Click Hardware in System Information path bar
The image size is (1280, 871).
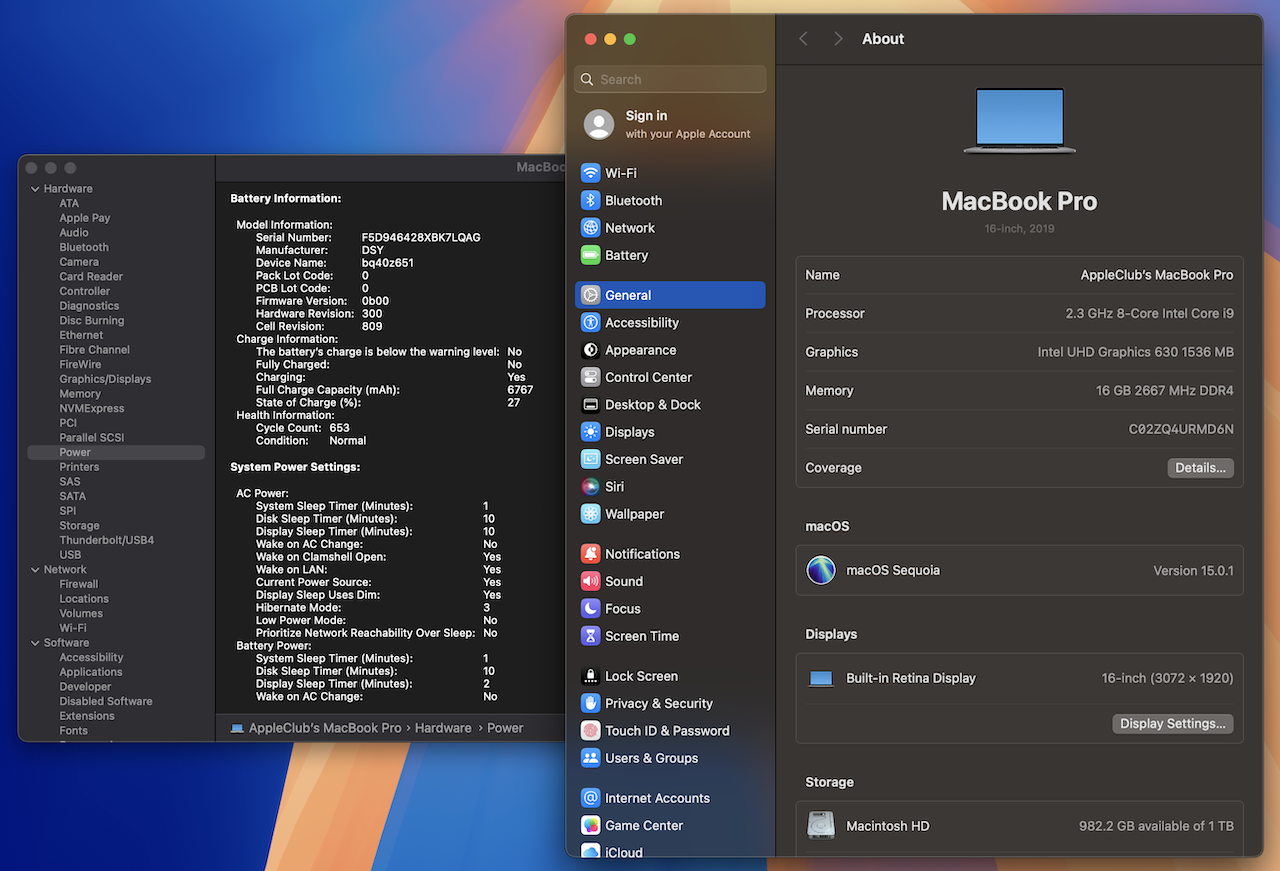pos(443,728)
